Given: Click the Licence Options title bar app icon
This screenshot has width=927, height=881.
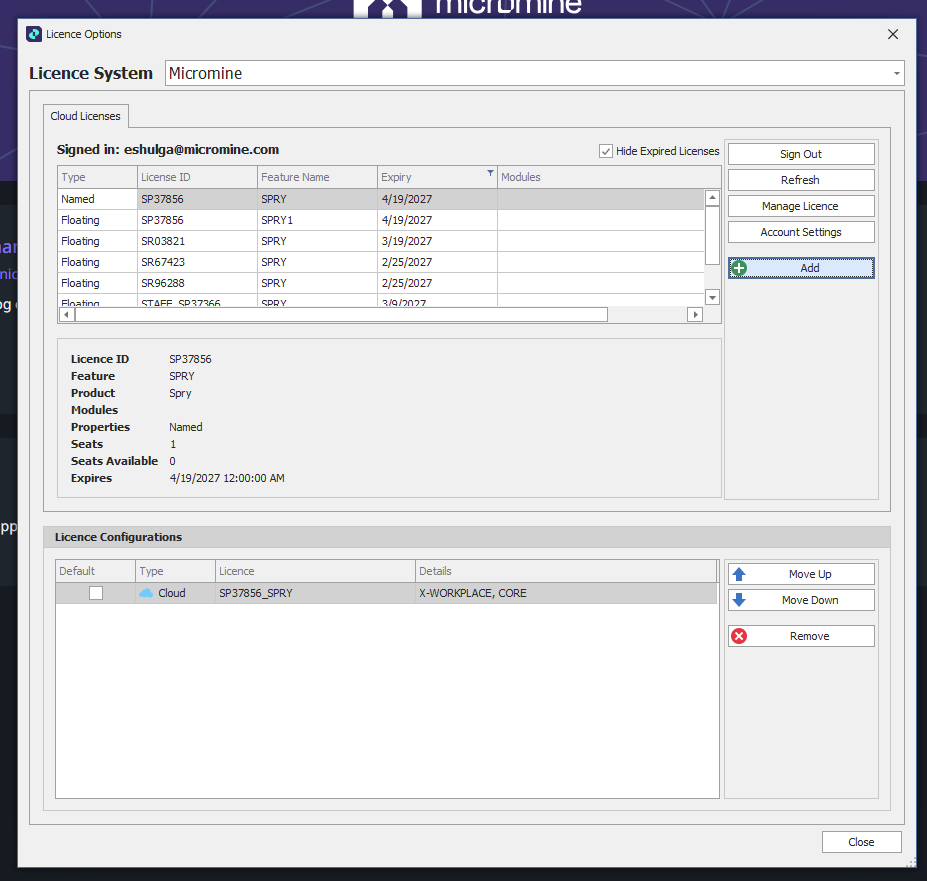Looking at the screenshot, I should pyautogui.click(x=34, y=34).
